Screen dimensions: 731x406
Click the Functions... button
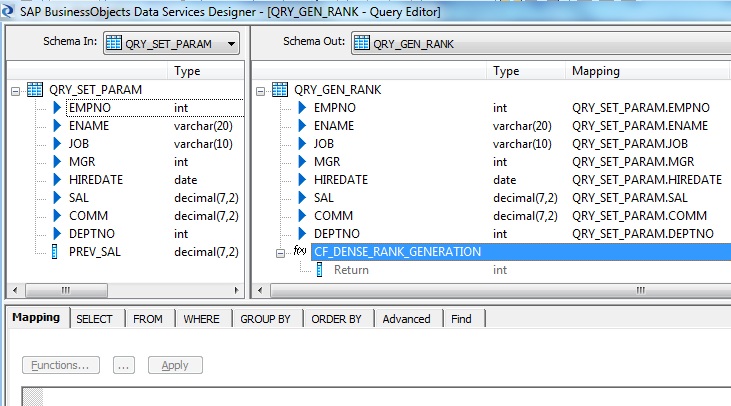click(61, 365)
